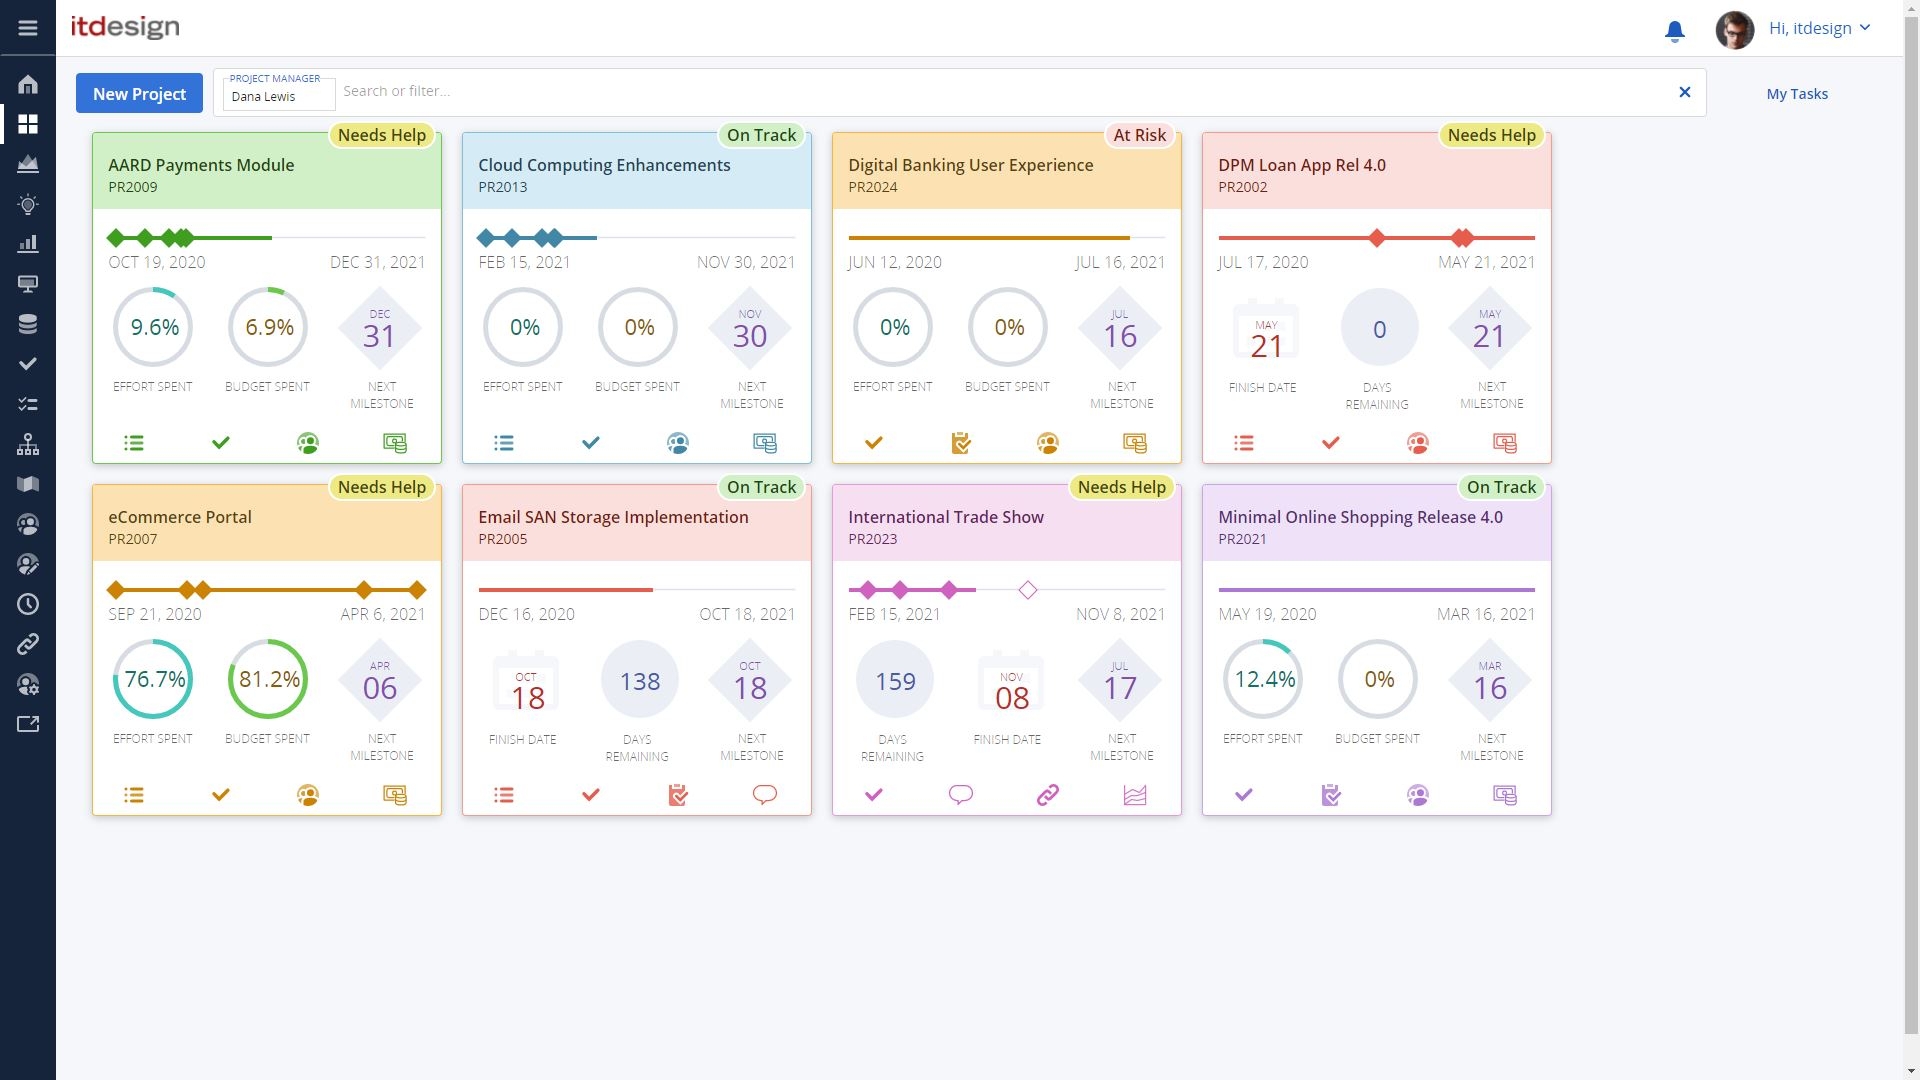Click the notification bell icon
Screen dimensions: 1920x1080
1675,31
